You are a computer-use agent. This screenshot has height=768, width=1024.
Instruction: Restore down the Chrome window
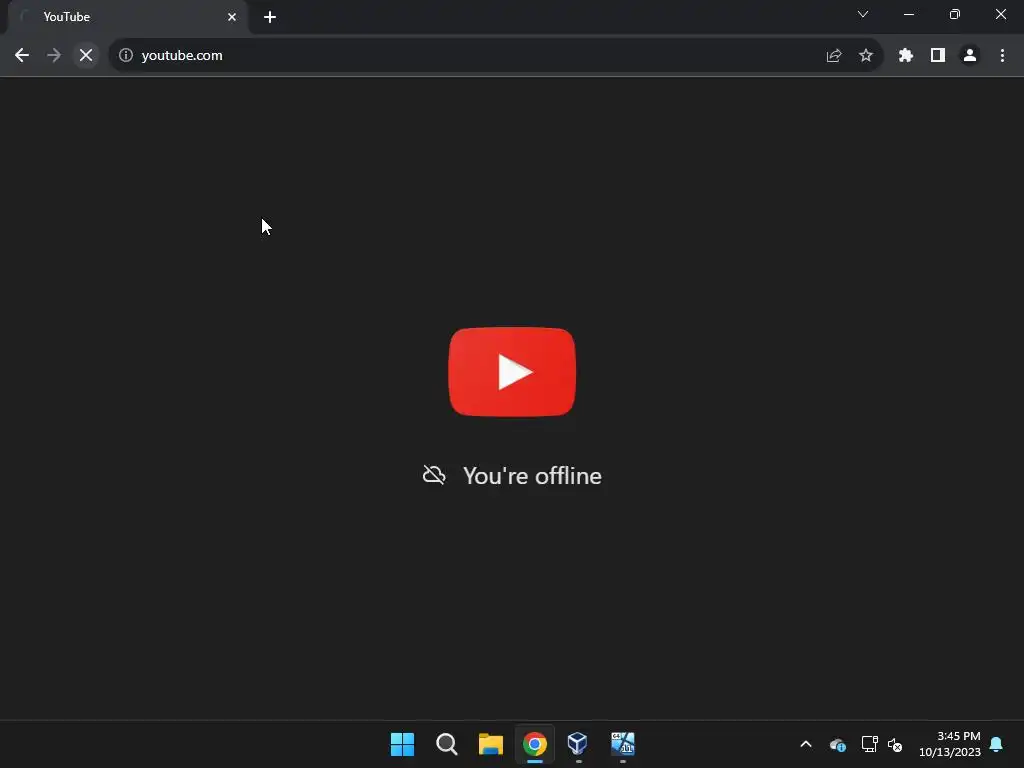(x=955, y=14)
